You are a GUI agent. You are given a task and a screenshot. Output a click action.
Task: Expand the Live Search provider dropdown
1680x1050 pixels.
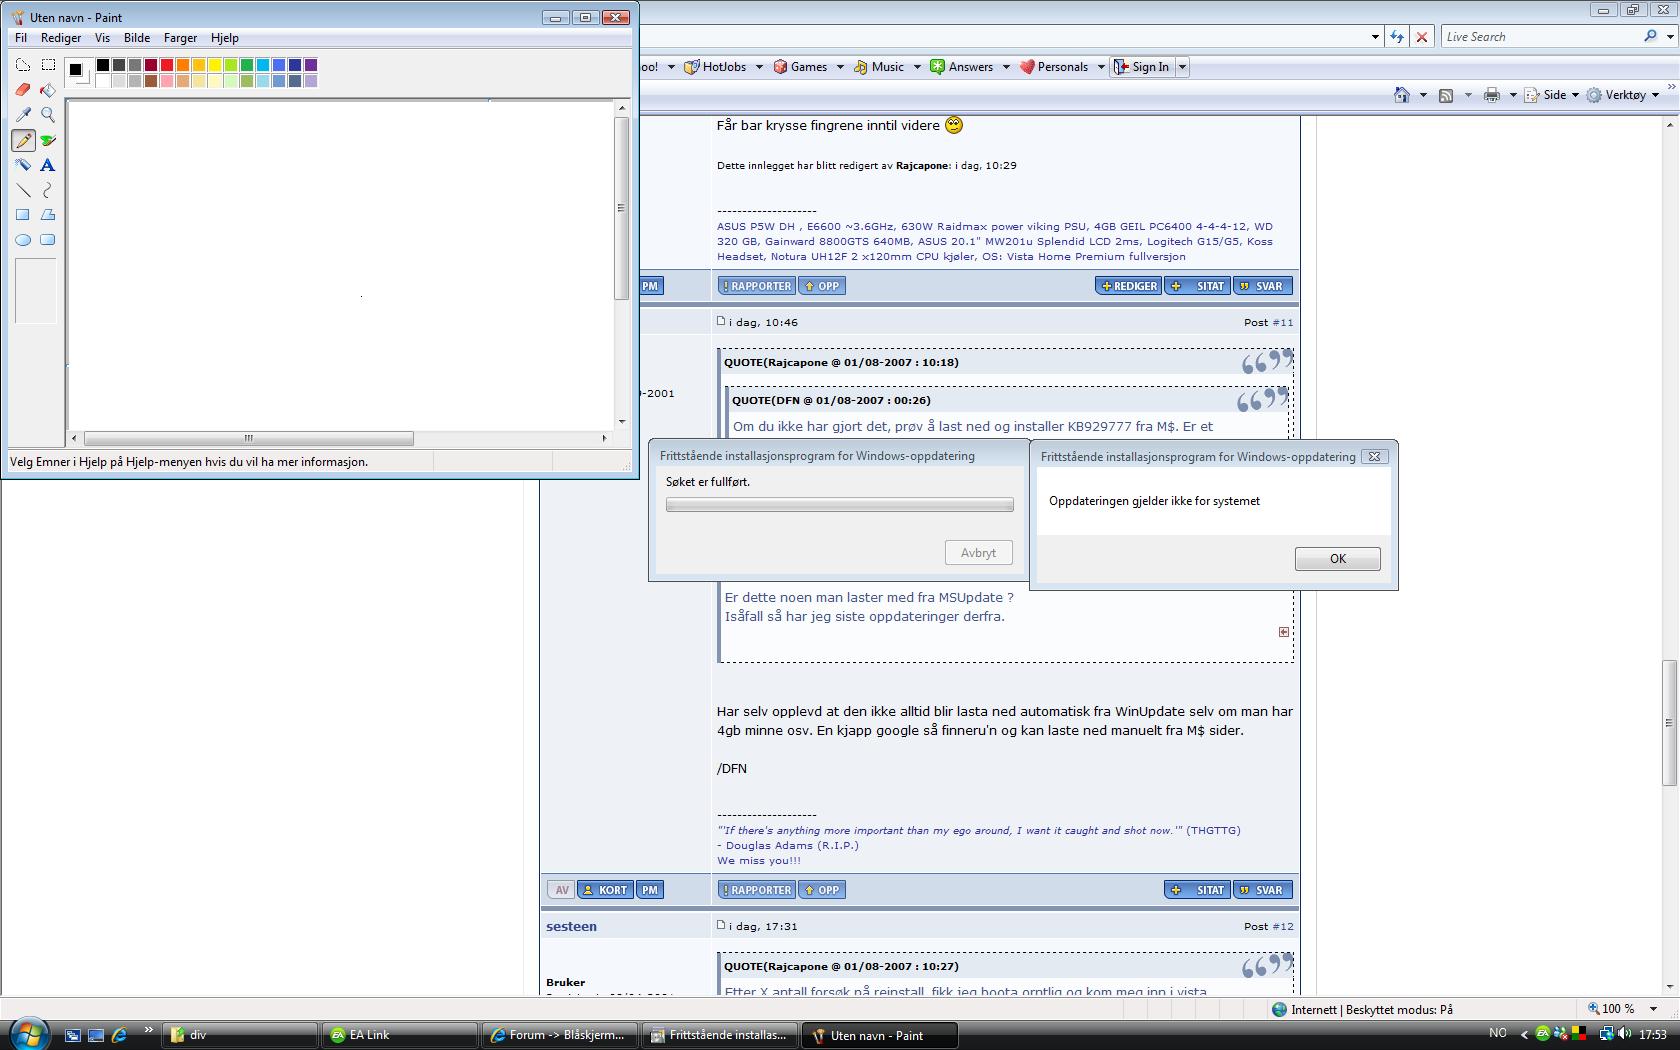click(x=1669, y=37)
